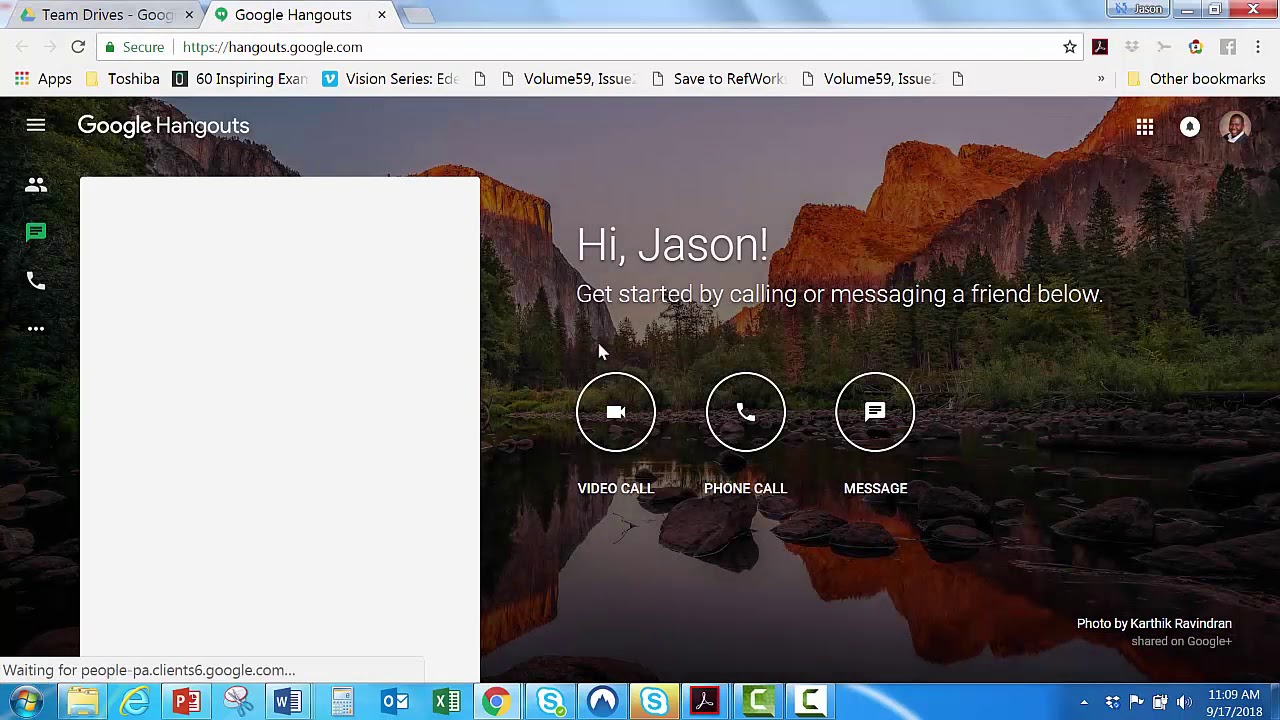Open the Google notifications bell
This screenshot has height=720, width=1280.
1190,127
